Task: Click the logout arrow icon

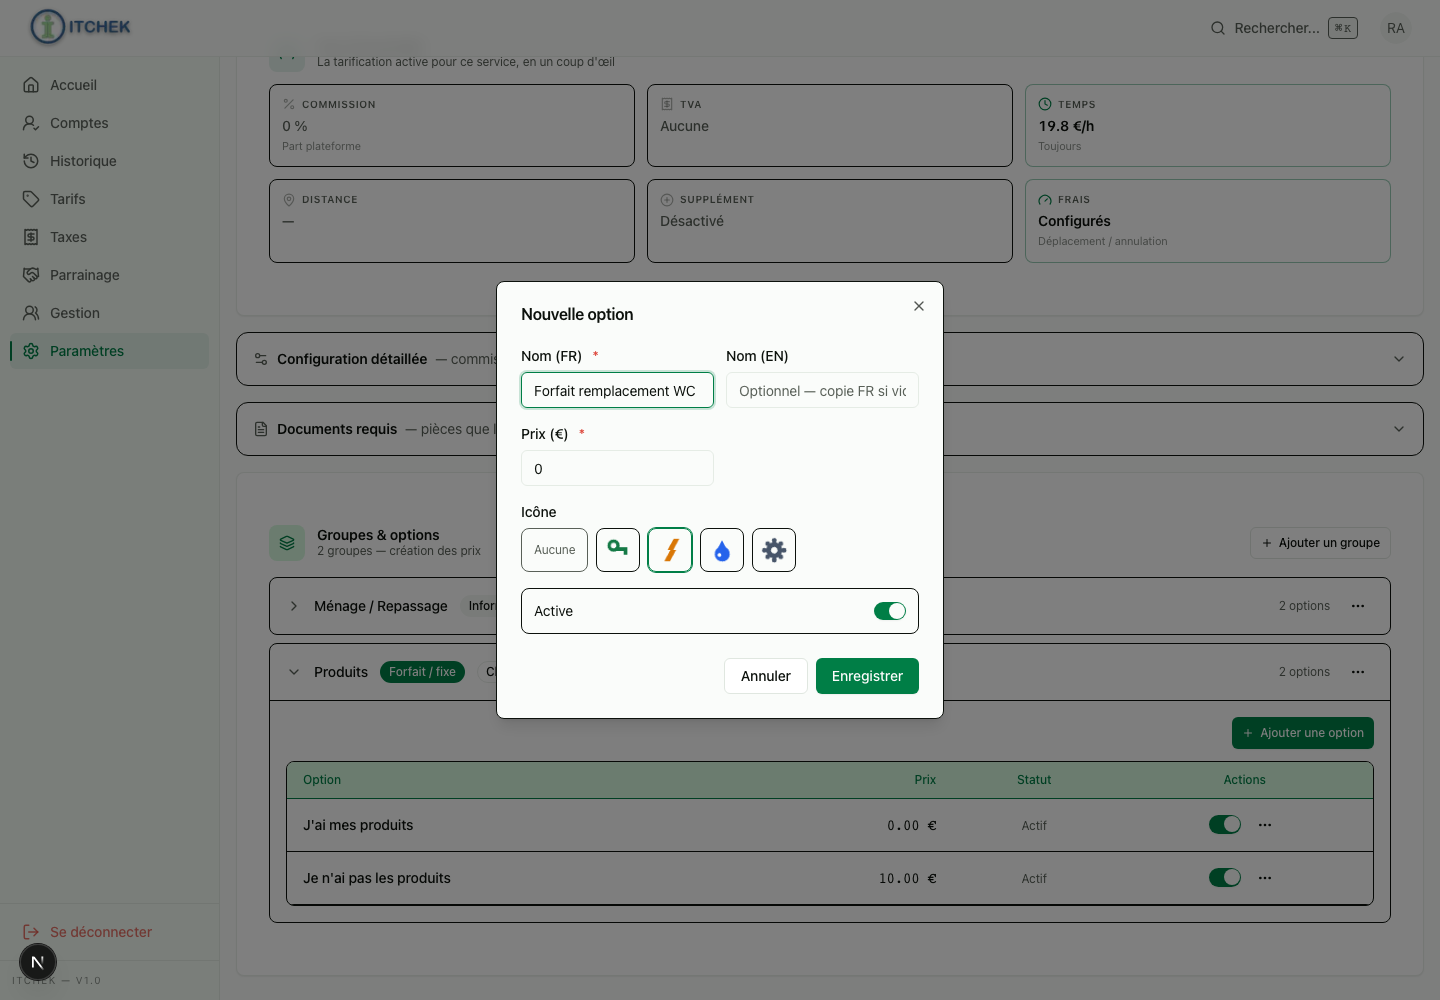Action: [x=31, y=932]
